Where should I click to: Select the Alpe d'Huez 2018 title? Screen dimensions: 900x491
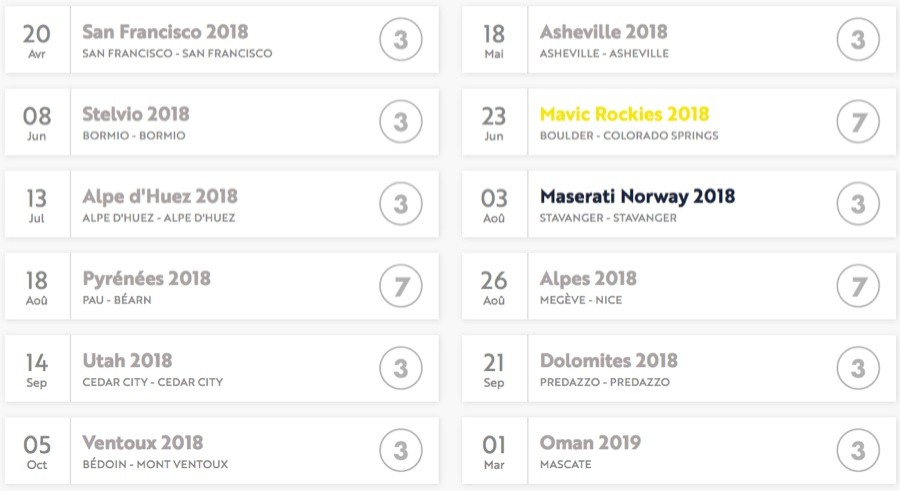point(160,196)
